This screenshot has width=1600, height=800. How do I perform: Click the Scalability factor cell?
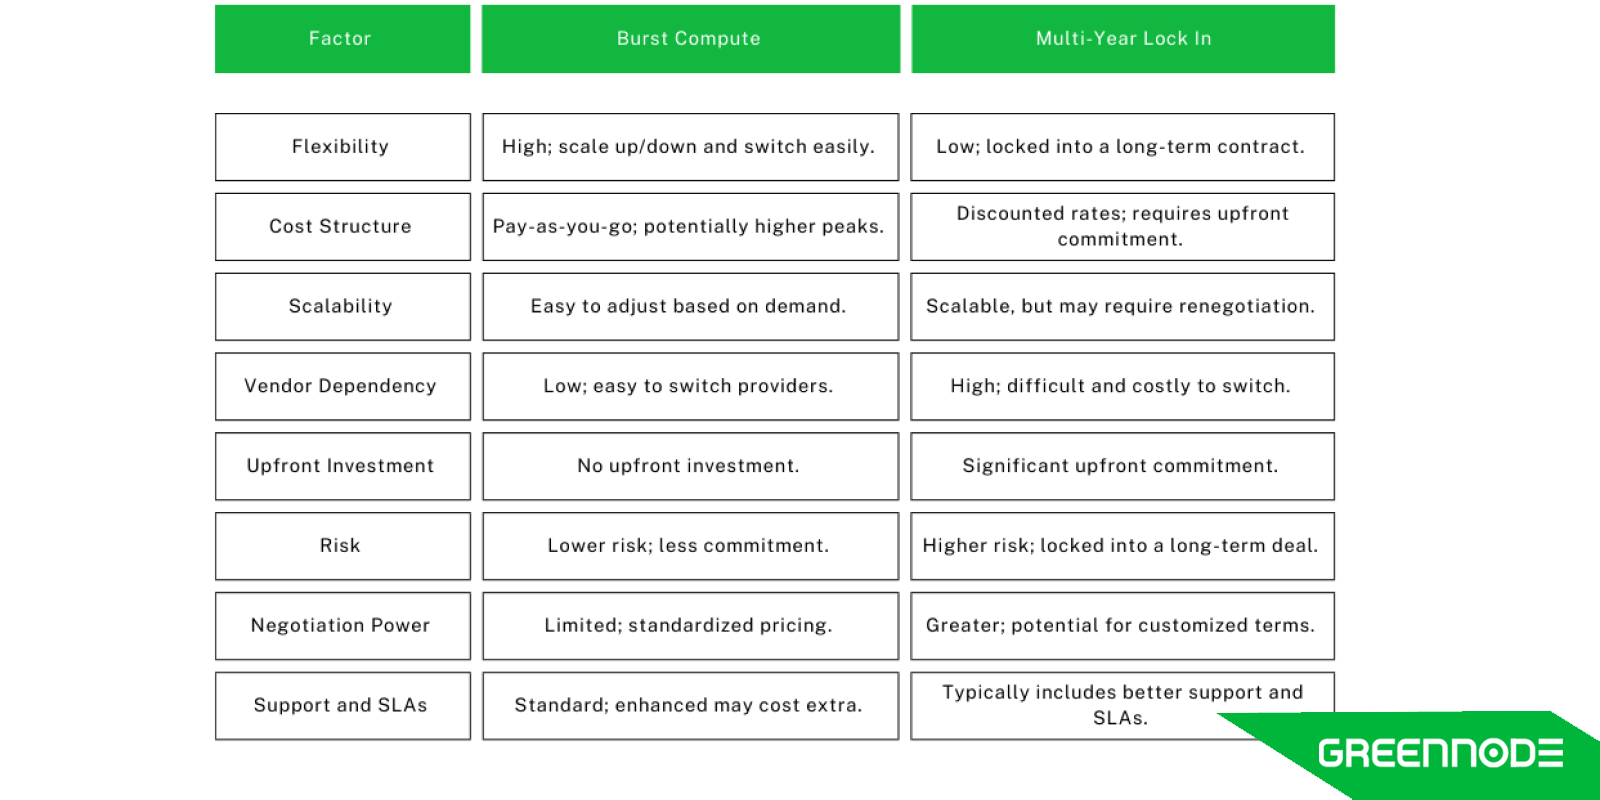coord(342,307)
